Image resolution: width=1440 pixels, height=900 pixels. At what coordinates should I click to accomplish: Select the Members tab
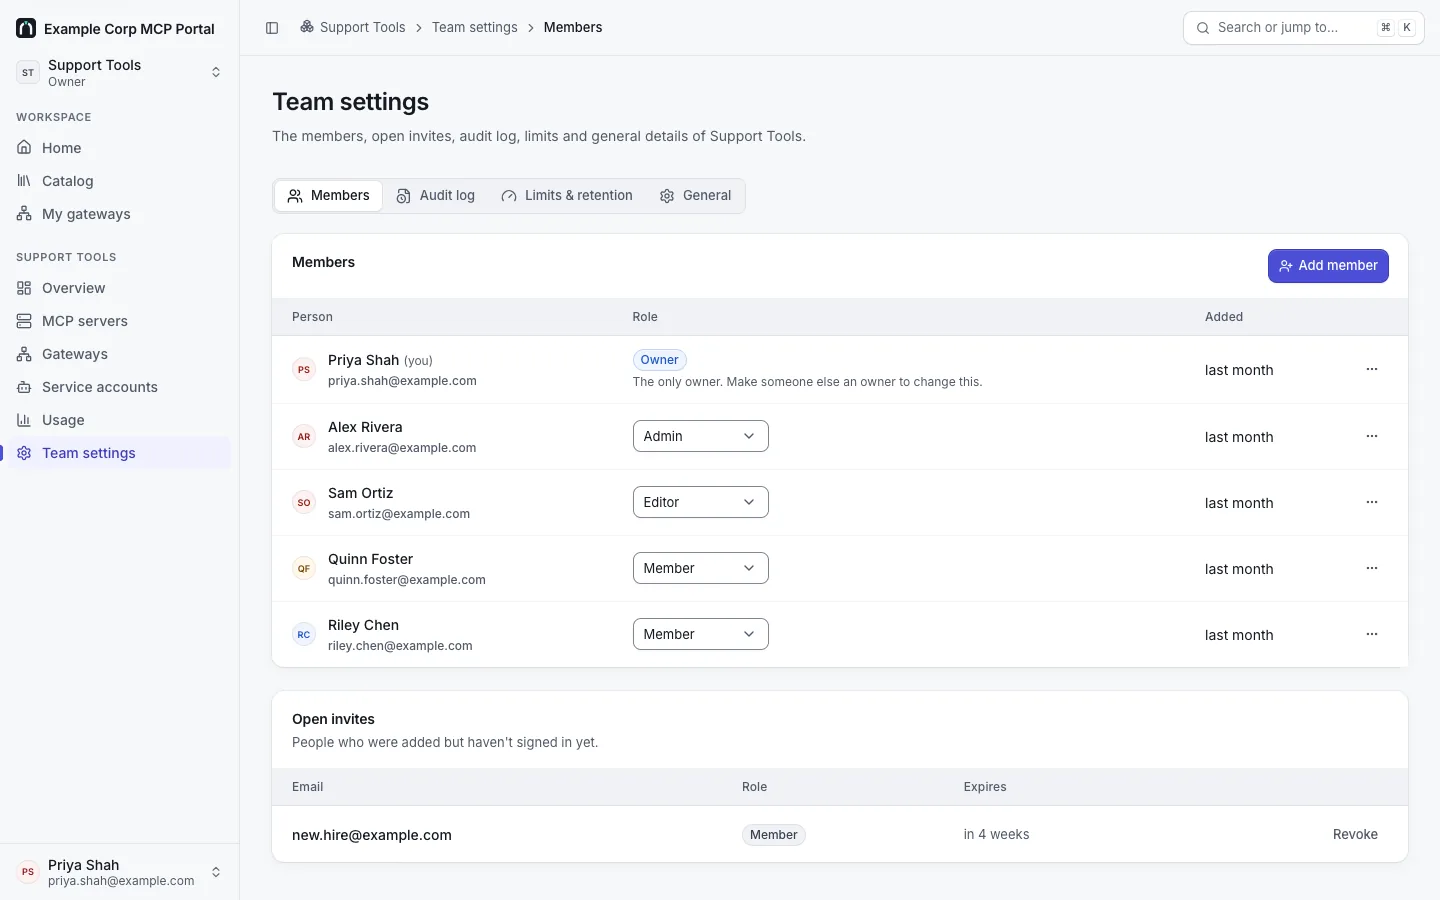pos(328,196)
